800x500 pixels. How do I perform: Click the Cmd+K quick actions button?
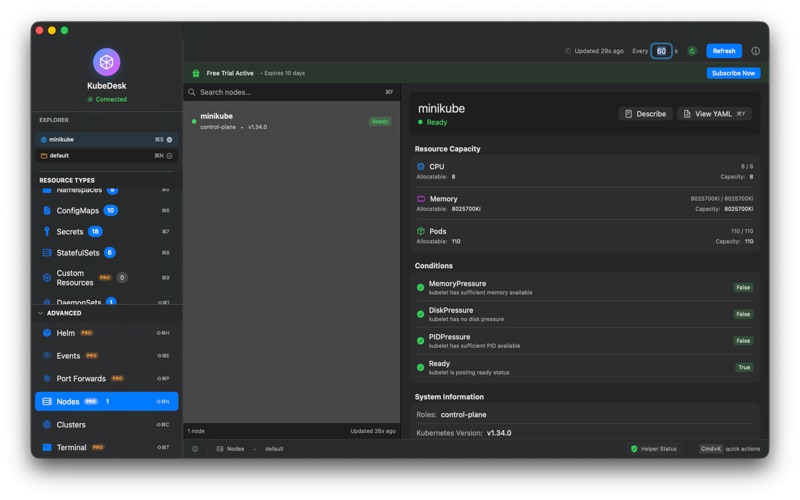(x=730, y=449)
